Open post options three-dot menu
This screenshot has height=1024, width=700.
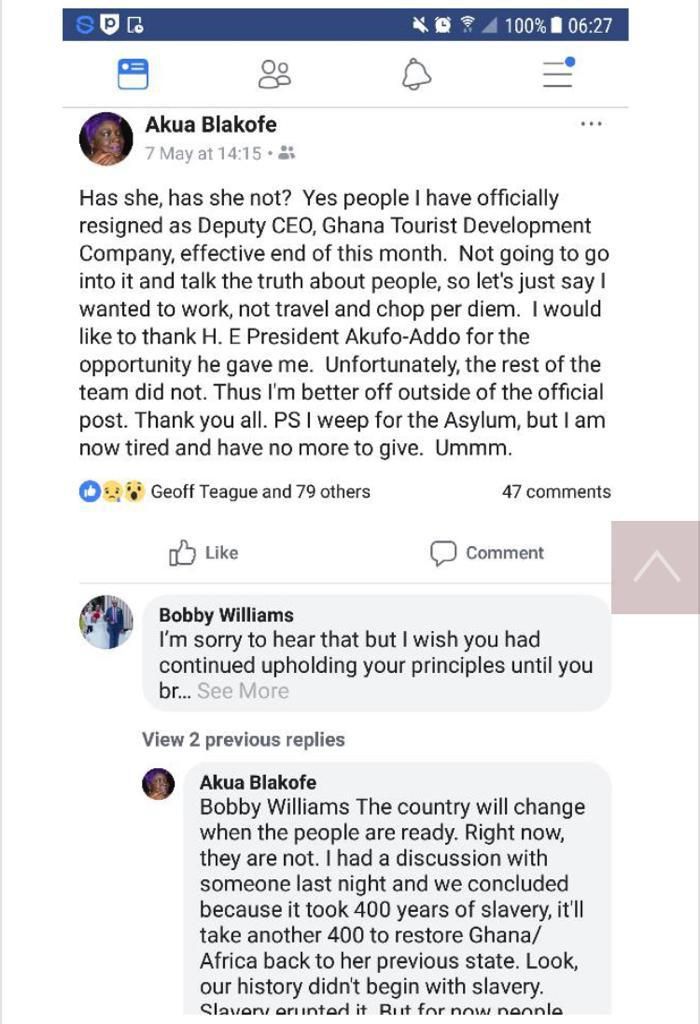tap(591, 124)
